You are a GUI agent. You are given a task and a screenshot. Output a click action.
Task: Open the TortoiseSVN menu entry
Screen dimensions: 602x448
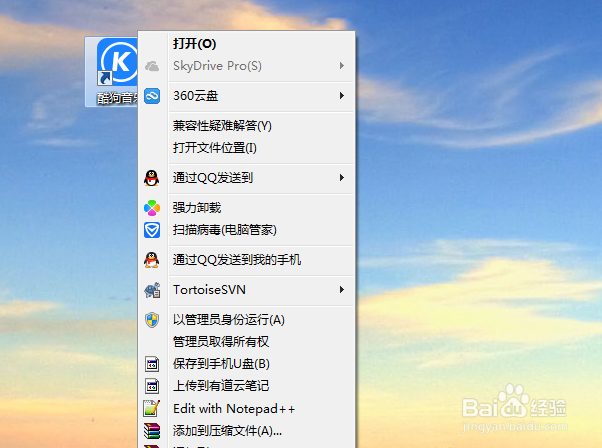point(246,289)
